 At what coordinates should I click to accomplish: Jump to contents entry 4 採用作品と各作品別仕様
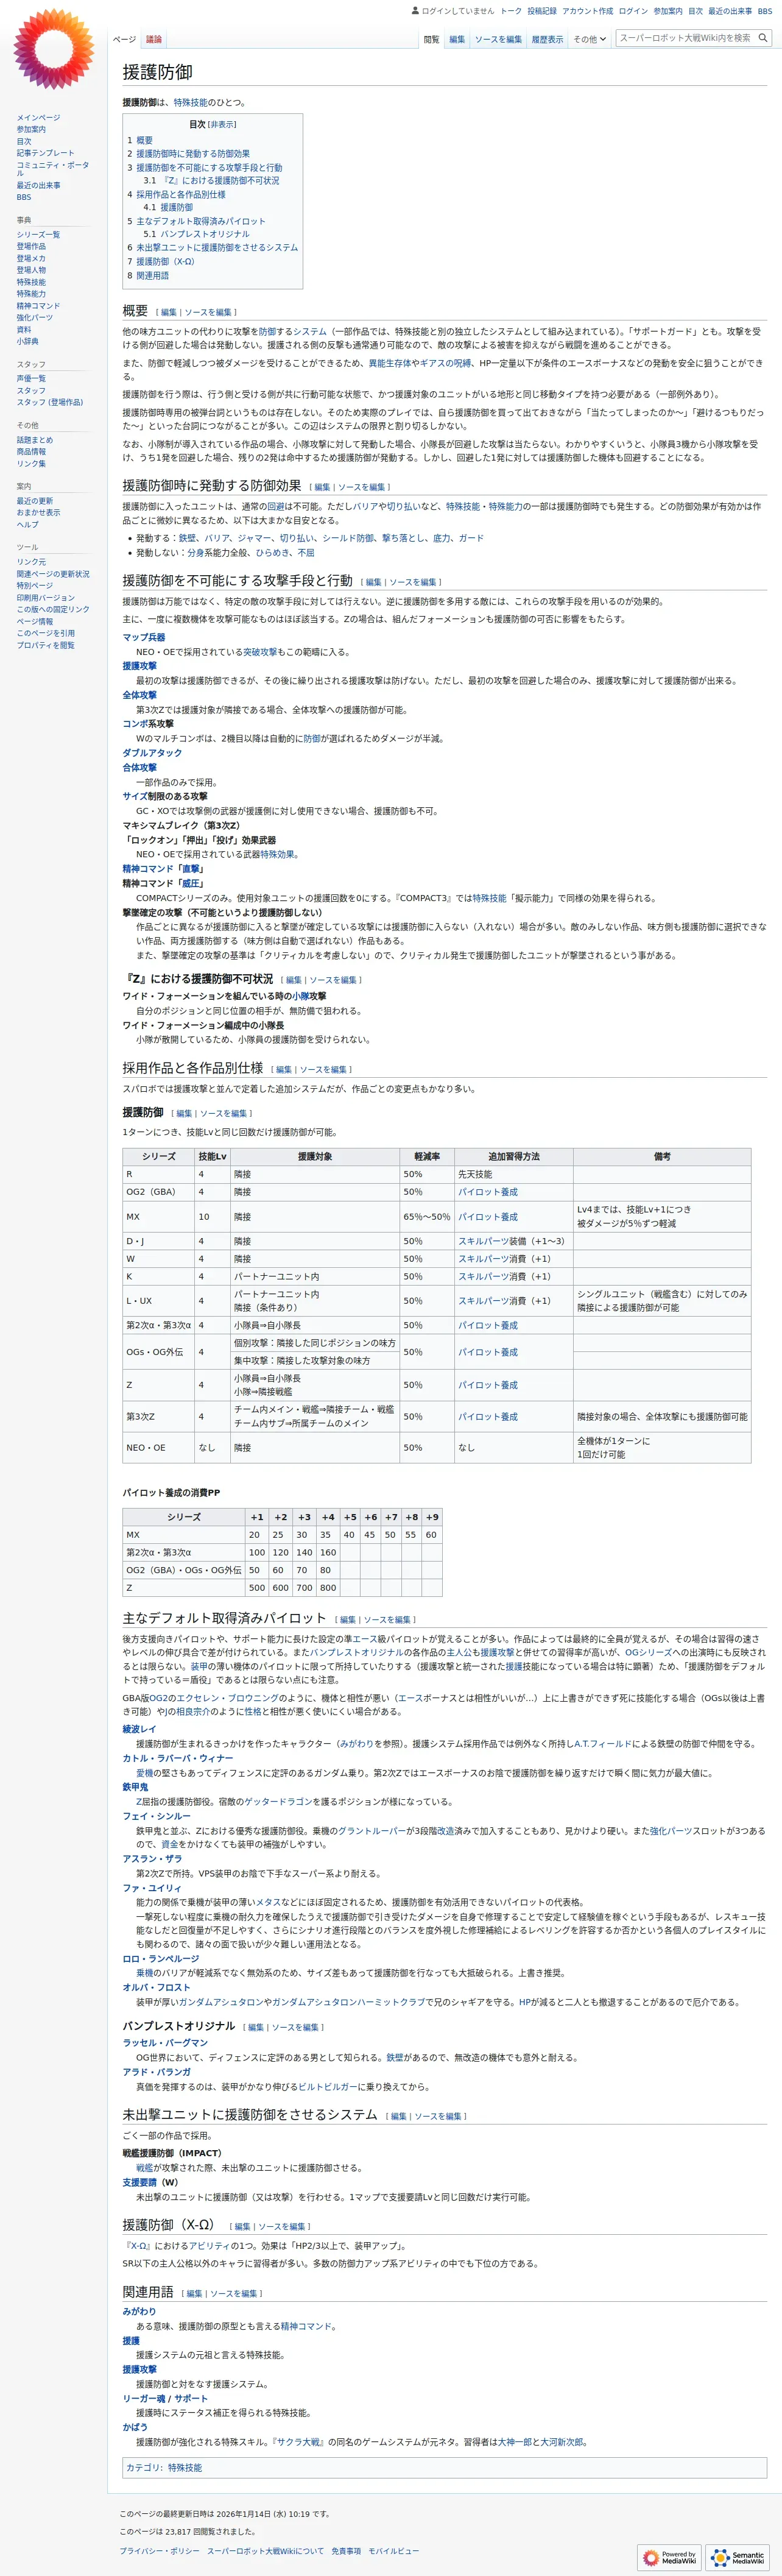pyautogui.click(x=176, y=195)
